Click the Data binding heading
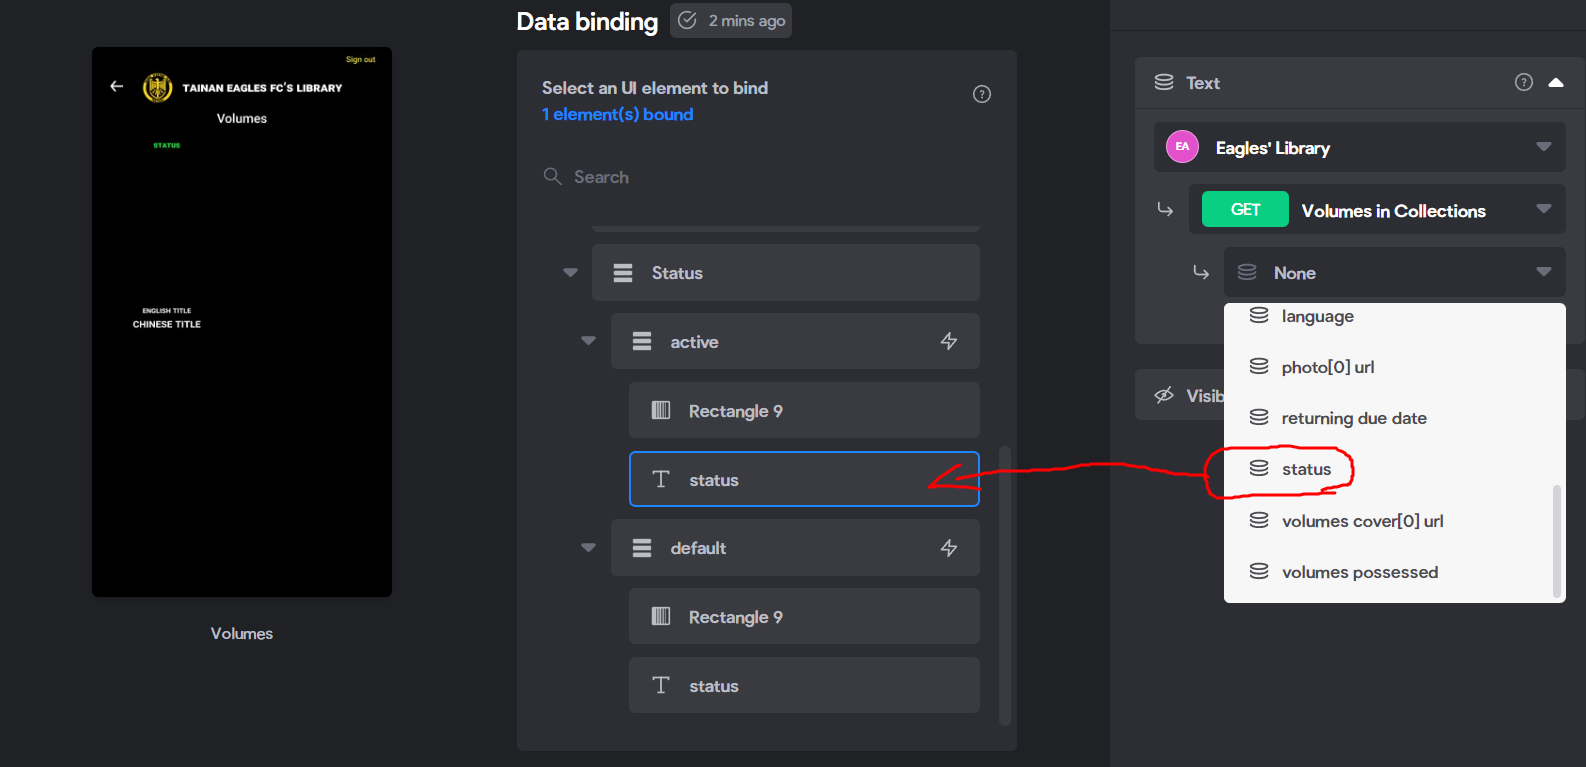This screenshot has width=1586, height=767. (x=587, y=21)
